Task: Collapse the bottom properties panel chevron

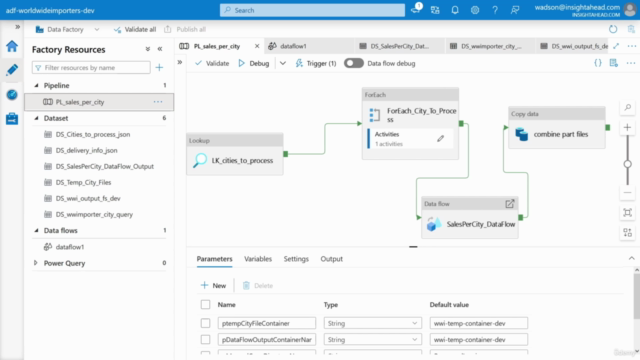Action: 631,258
